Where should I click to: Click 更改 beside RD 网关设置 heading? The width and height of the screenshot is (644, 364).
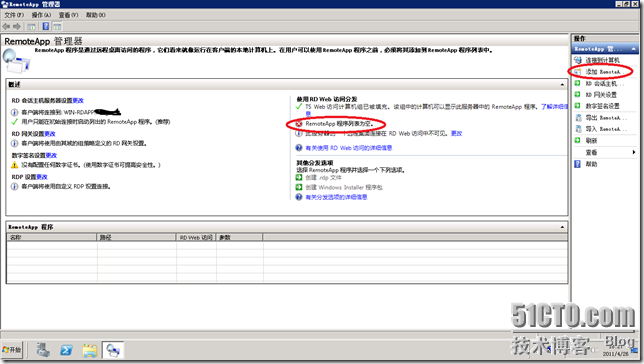50,134
